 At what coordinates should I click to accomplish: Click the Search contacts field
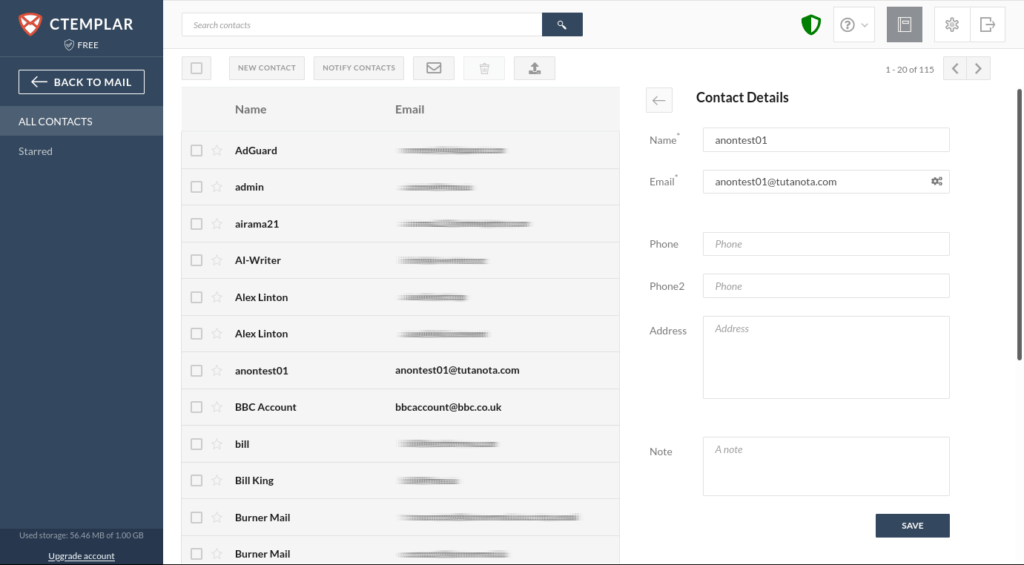(362, 25)
